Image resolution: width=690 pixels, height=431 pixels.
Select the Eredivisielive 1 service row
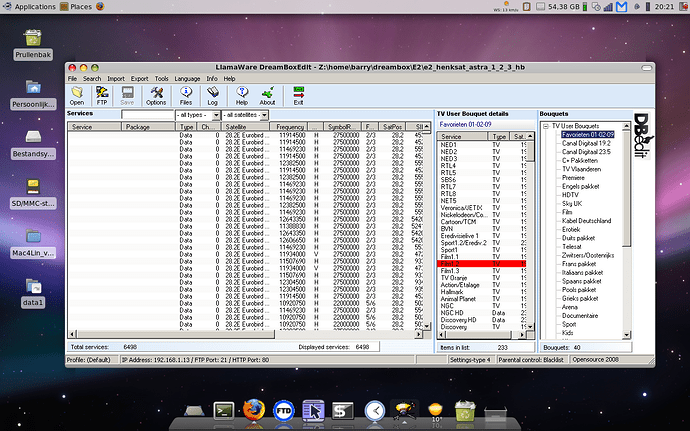pos(482,236)
